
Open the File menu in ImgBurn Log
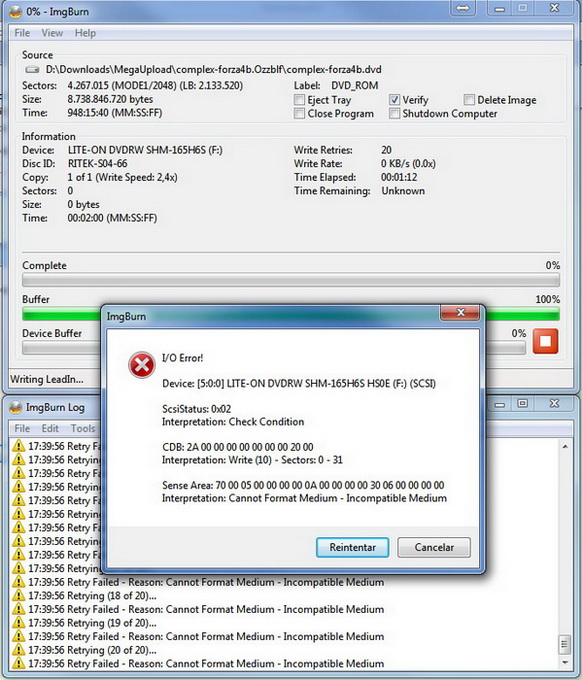click(22, 428)
